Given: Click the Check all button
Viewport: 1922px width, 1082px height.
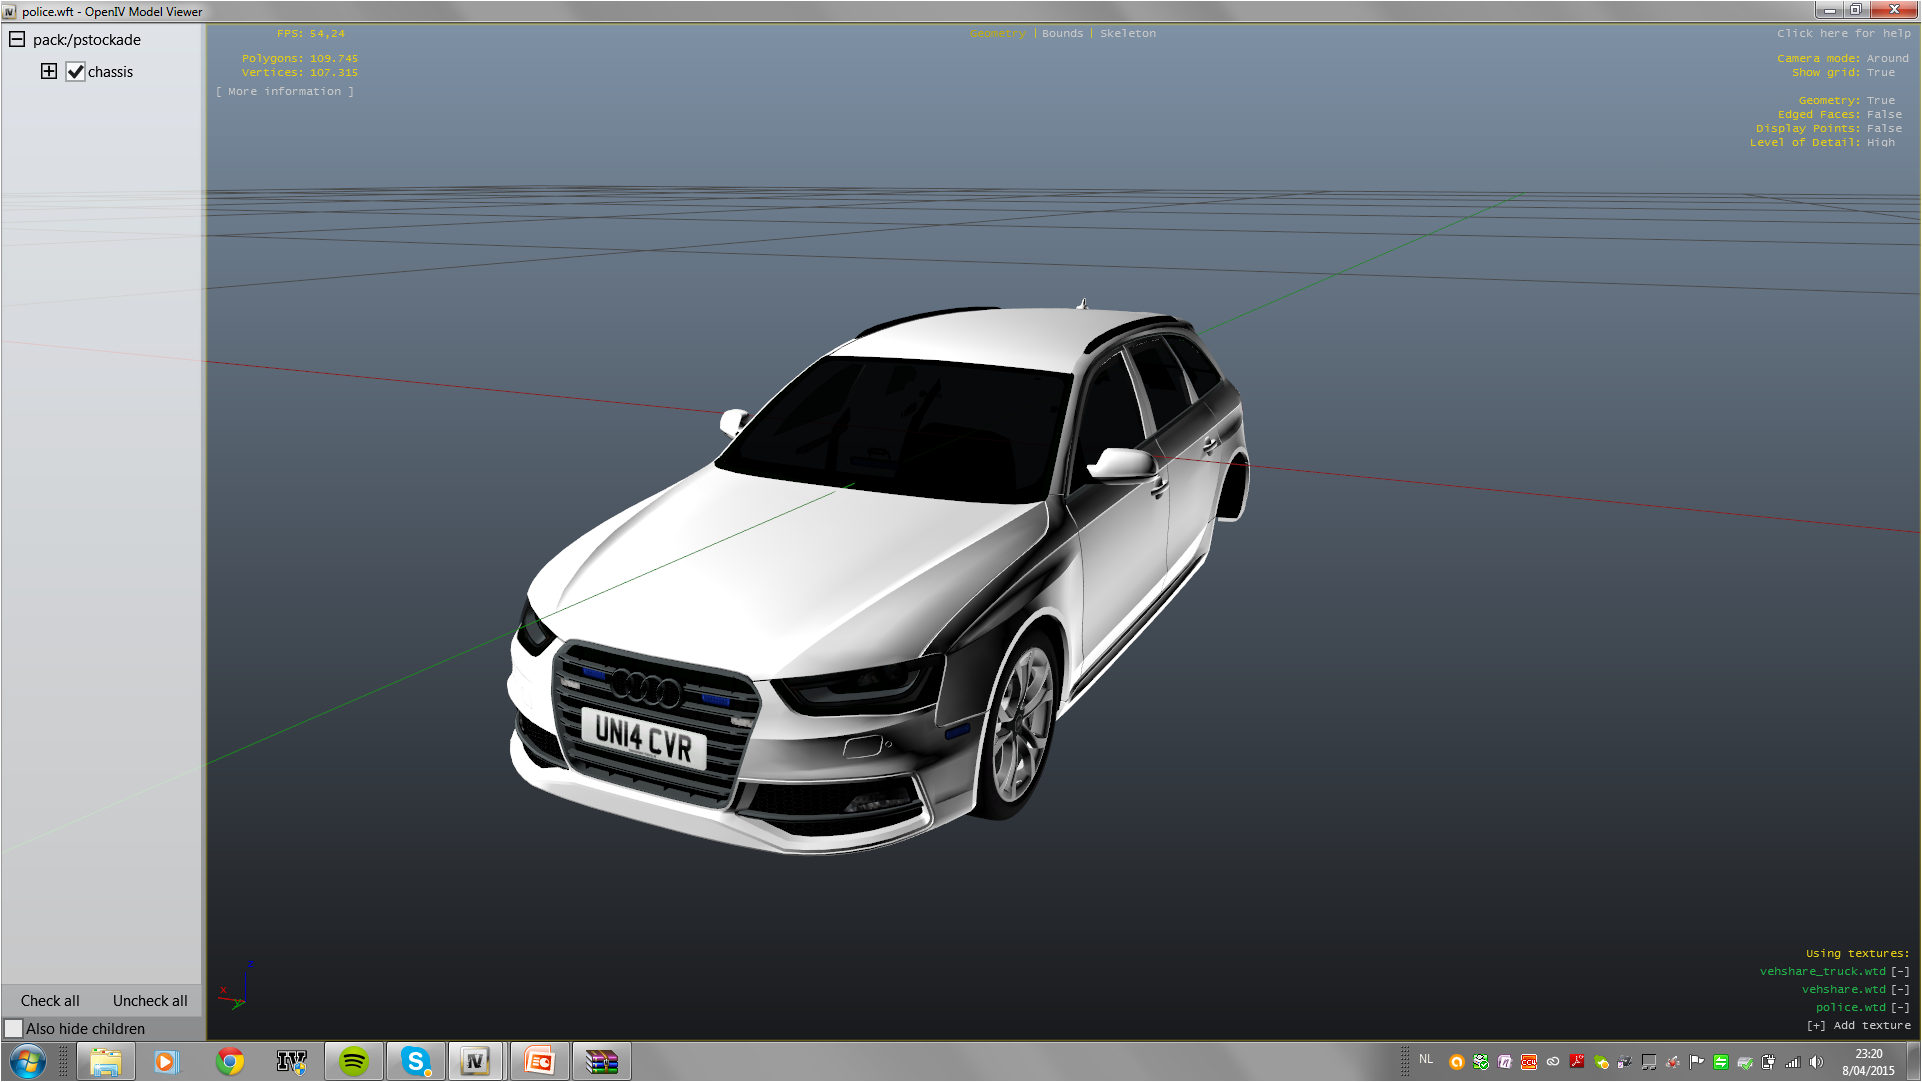Looking at the screenshot, I should tap(50, 1000).
